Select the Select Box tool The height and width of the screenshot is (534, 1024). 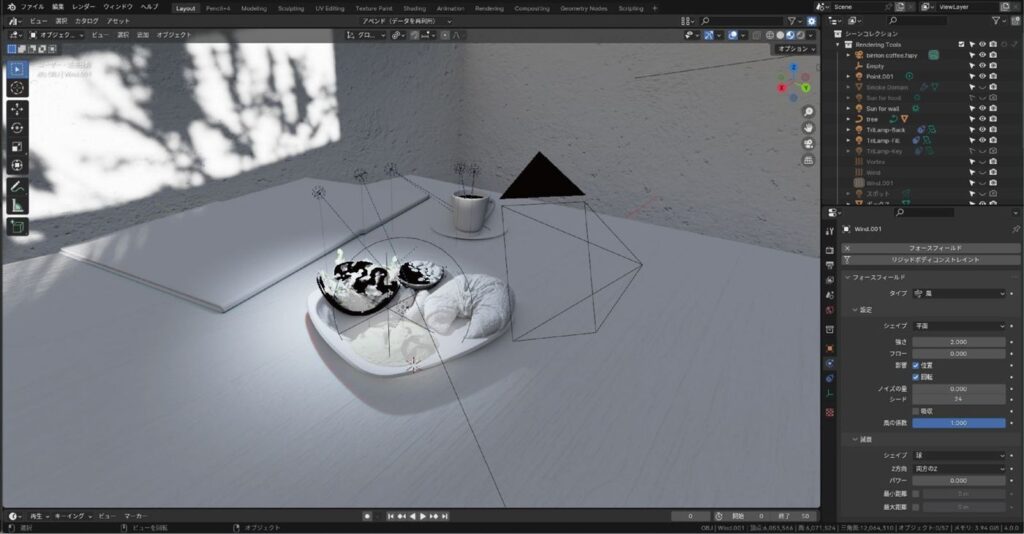[x=17, y=69]
